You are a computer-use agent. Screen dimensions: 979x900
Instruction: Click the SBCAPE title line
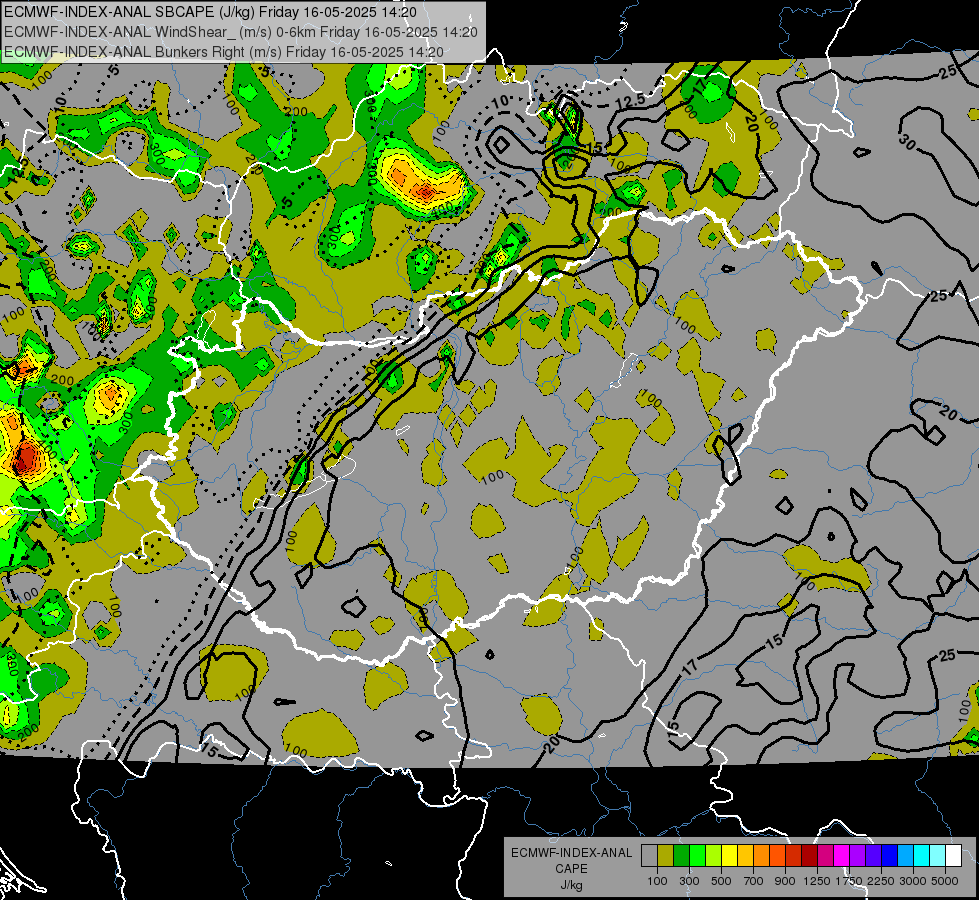coord(210,12)
